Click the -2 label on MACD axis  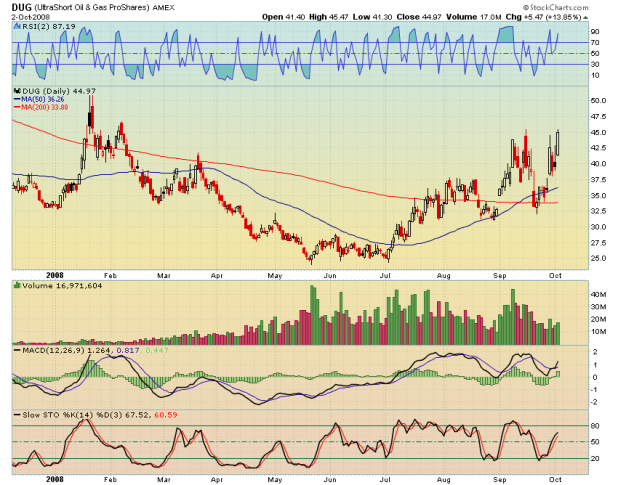tap(594, 402)
